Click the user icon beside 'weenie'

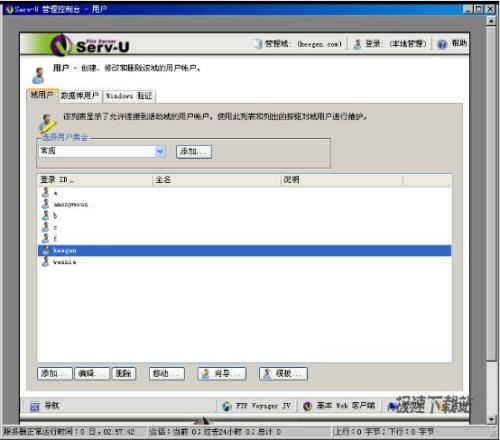(46, 262)
